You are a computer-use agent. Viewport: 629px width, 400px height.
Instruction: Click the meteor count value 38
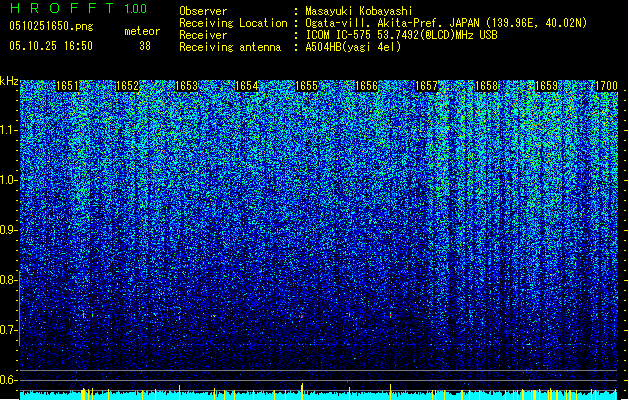point(145,46)
